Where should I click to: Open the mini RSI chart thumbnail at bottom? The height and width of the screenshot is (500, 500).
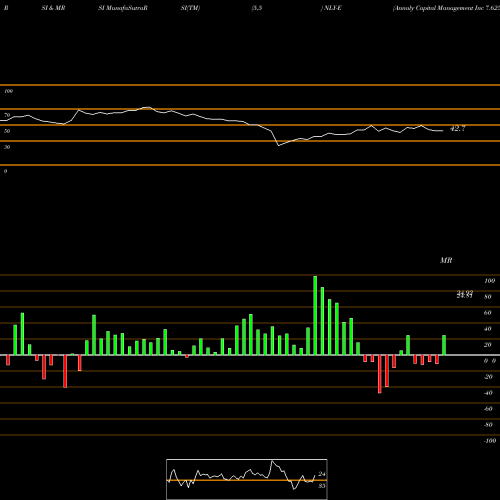pyautogui.click(x=247, y=479)
